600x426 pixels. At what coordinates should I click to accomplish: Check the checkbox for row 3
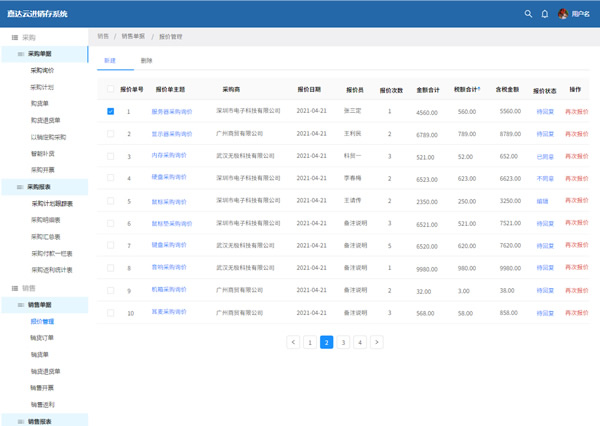[110, 156]
